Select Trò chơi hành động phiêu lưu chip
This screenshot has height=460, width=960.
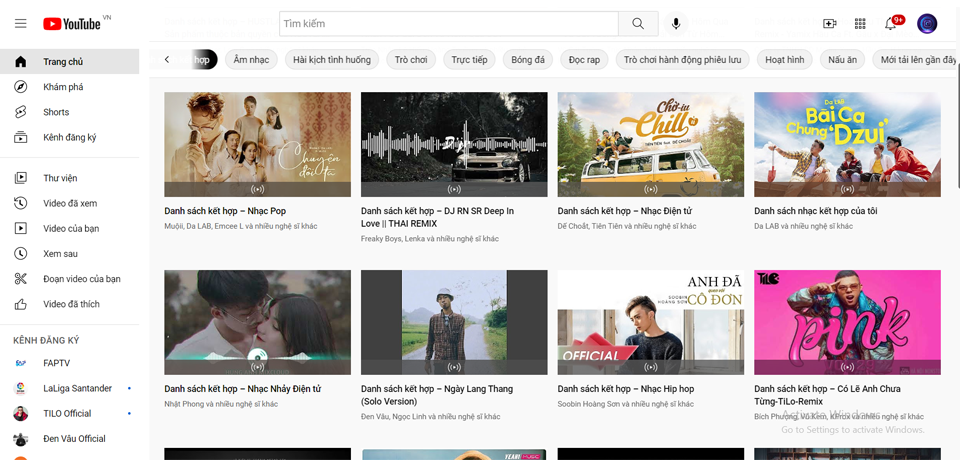683,59
